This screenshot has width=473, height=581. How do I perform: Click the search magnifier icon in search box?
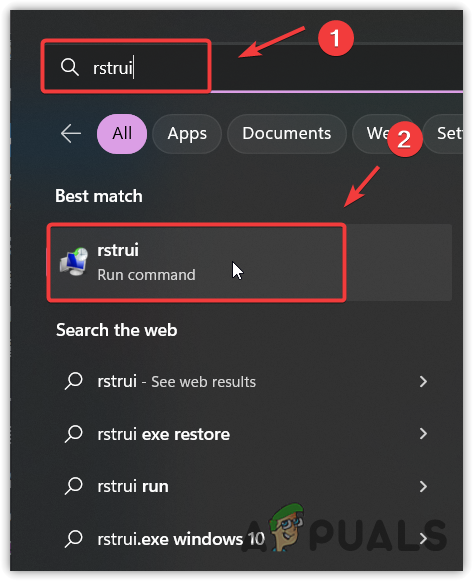pos(70,67)
